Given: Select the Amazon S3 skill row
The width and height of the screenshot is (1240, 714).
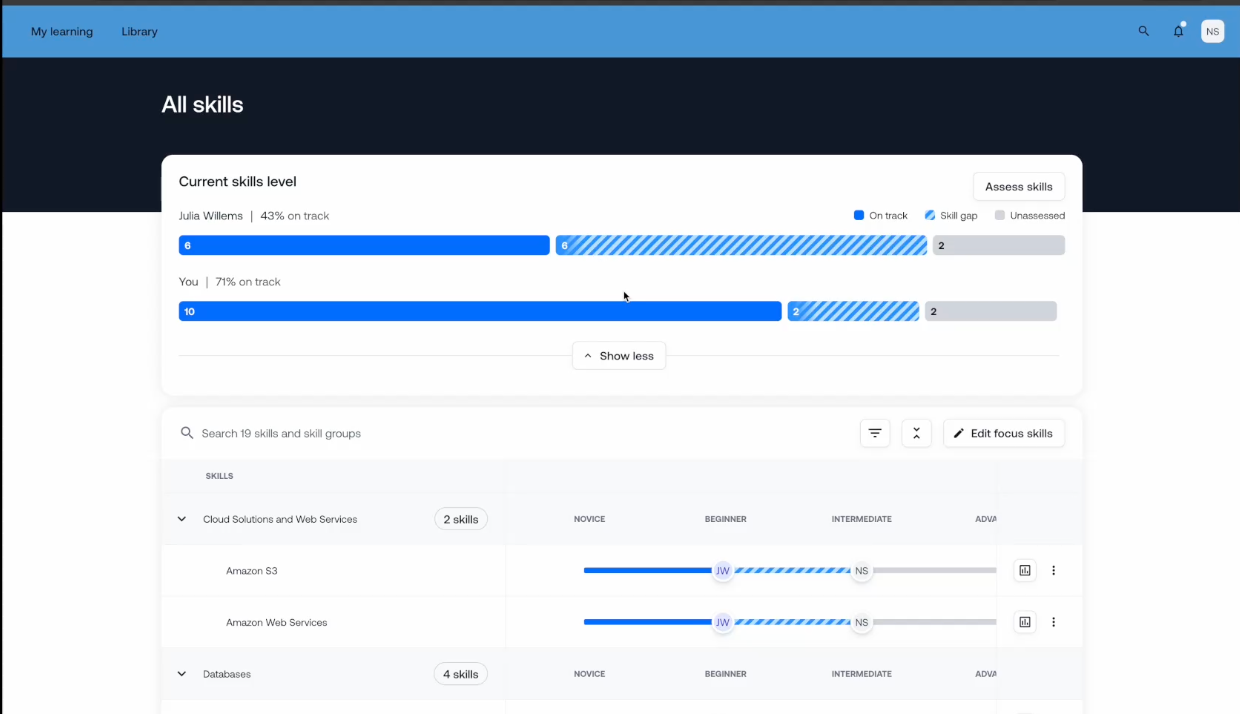Looking at the screenshot, I should point(621,570).
